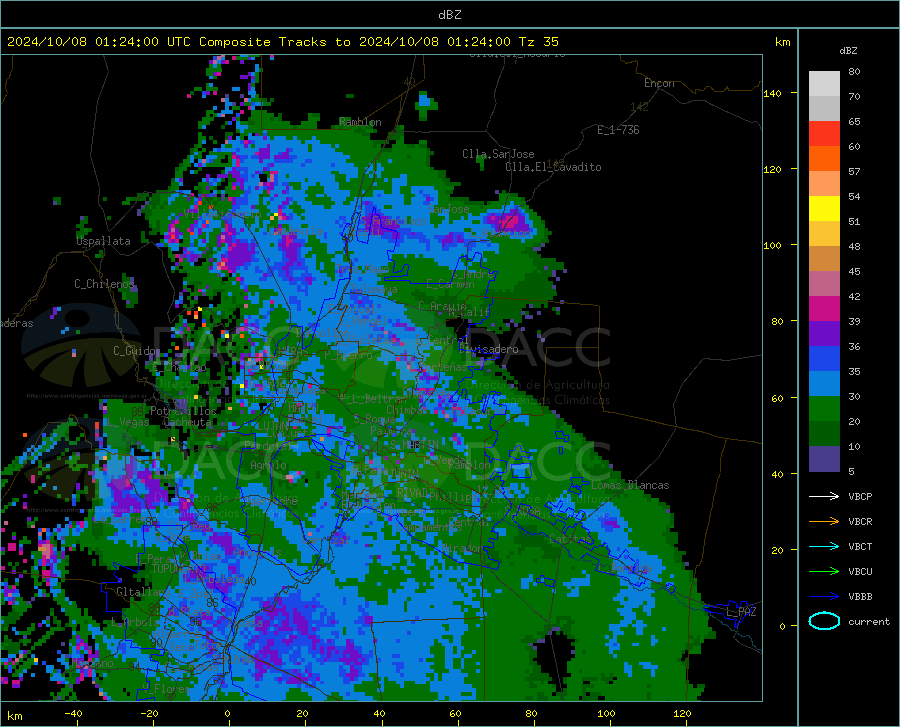Select the royal blue 35-36 dBZ swatch
Screen dimensions: 900x727
click(x=824, y=359)
